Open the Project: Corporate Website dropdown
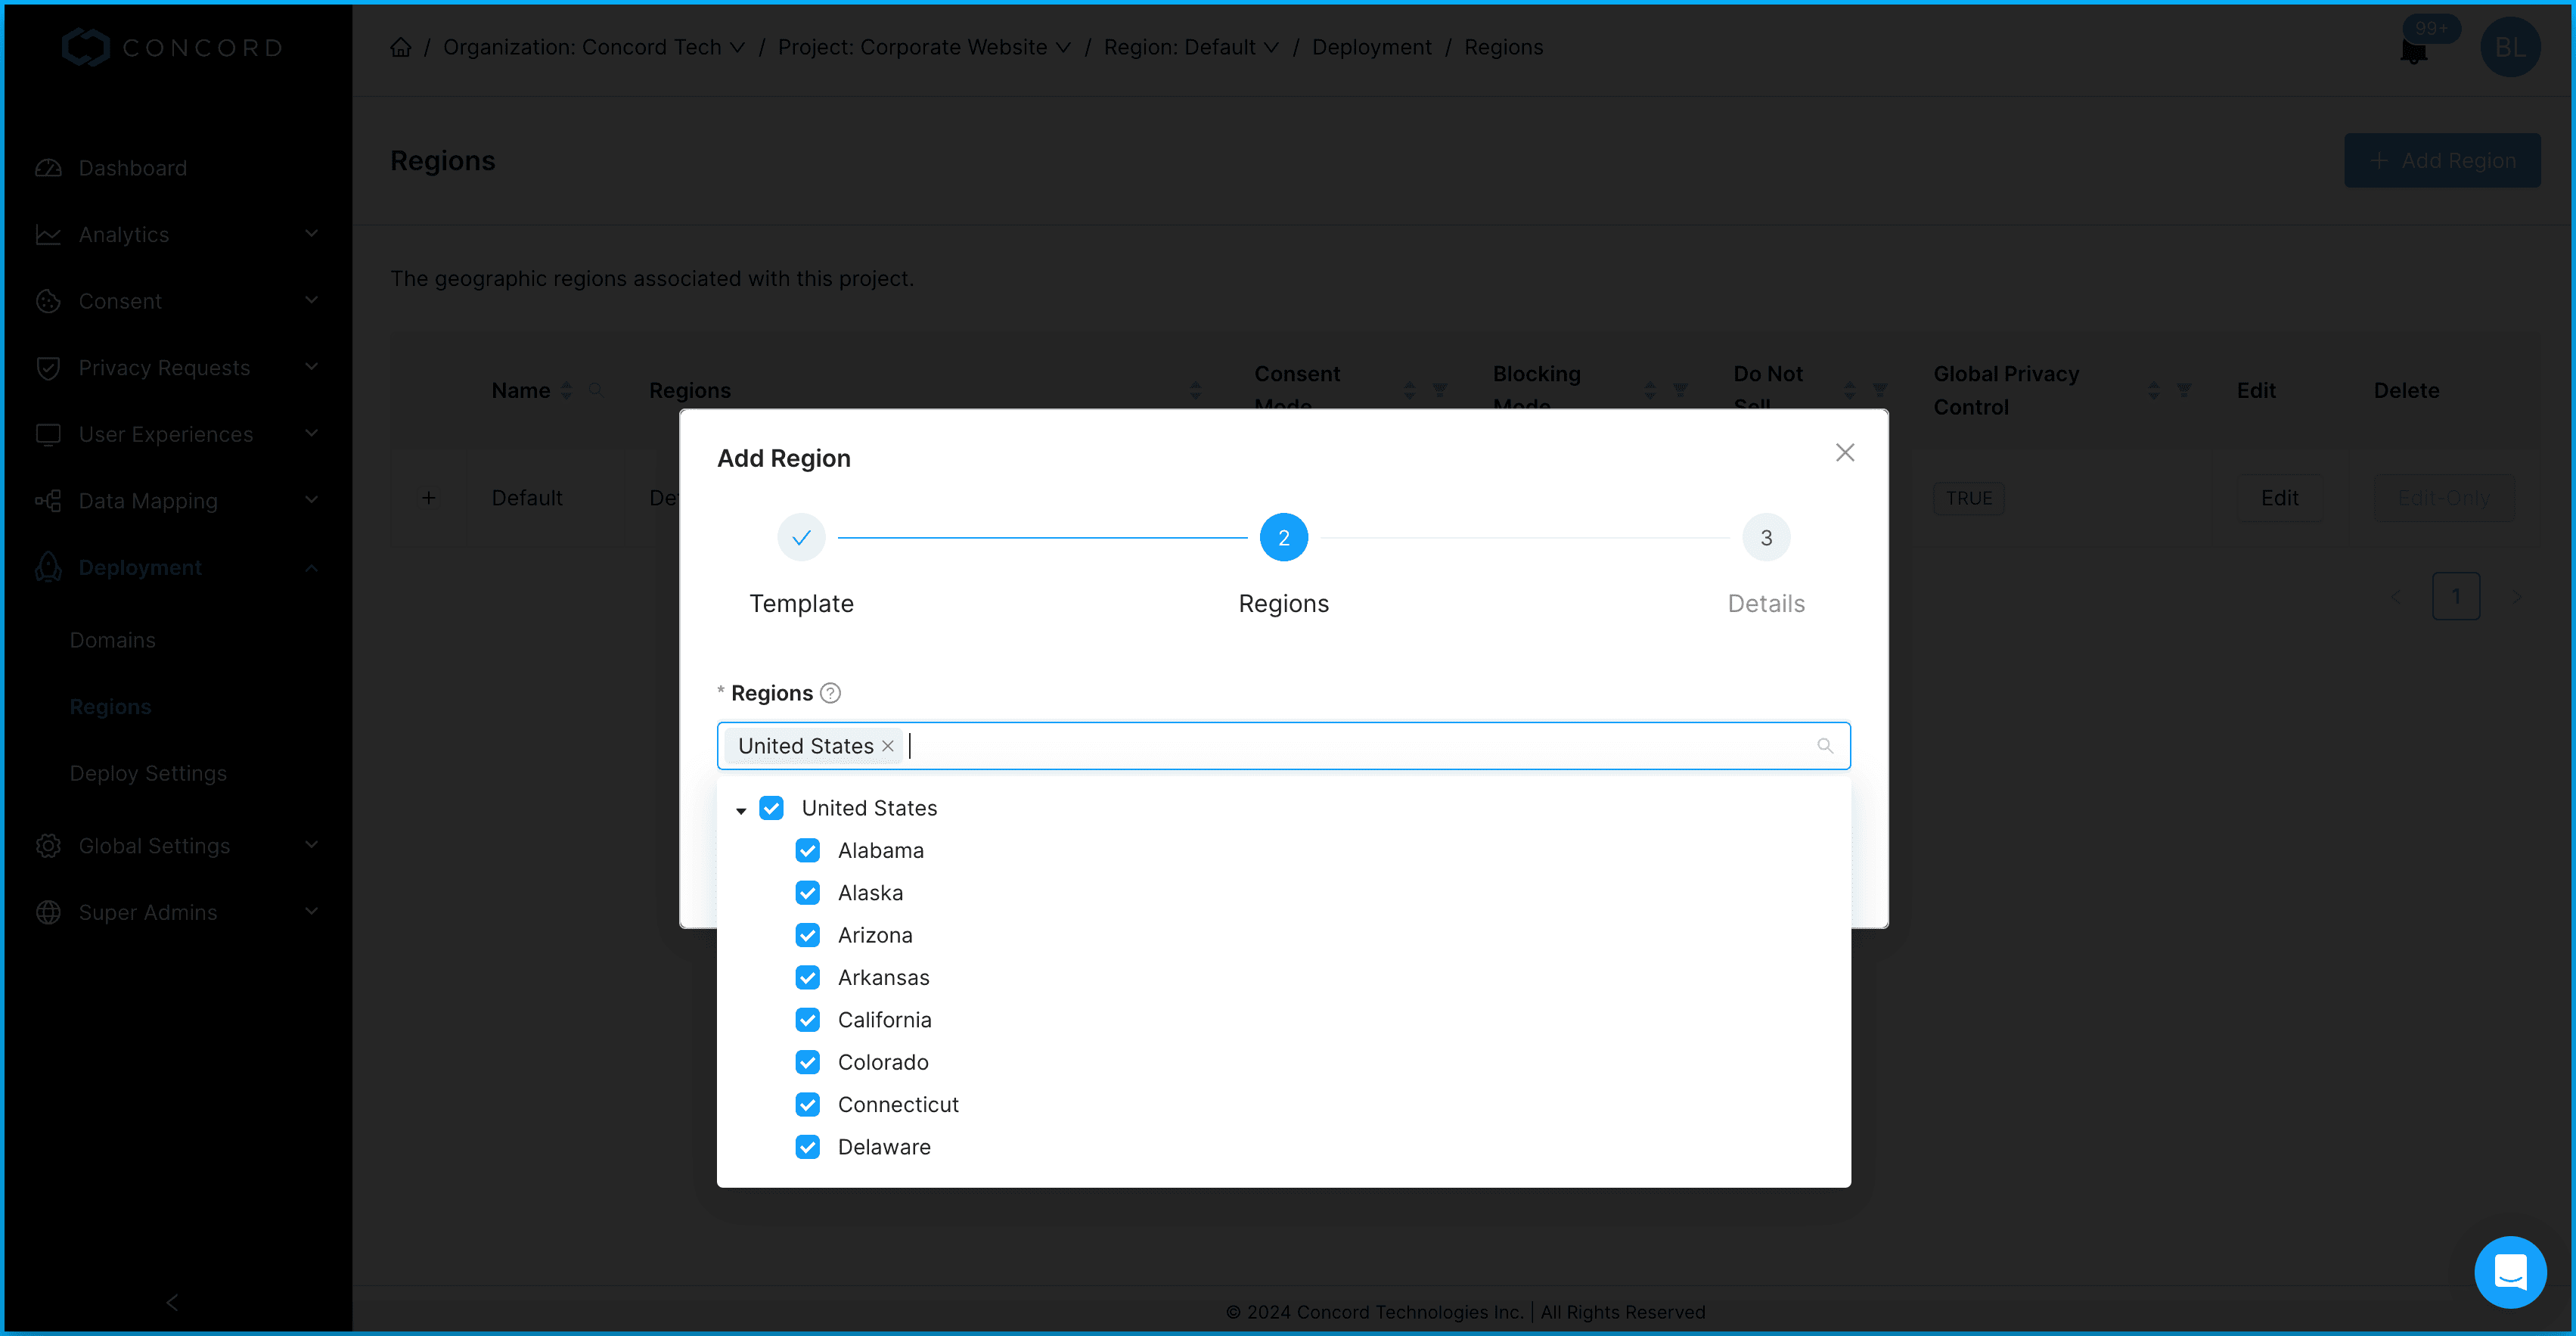The image size is (2576, 1336). pos(924,47)
